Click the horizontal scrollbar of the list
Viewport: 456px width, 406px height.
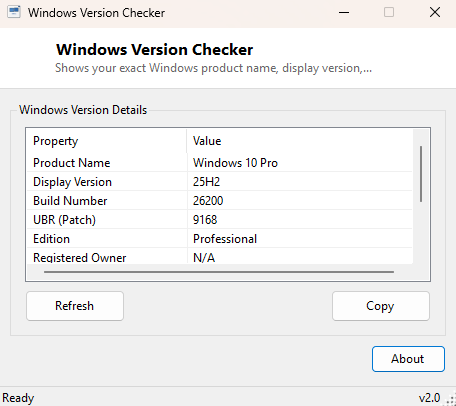[x=219, y=272]
